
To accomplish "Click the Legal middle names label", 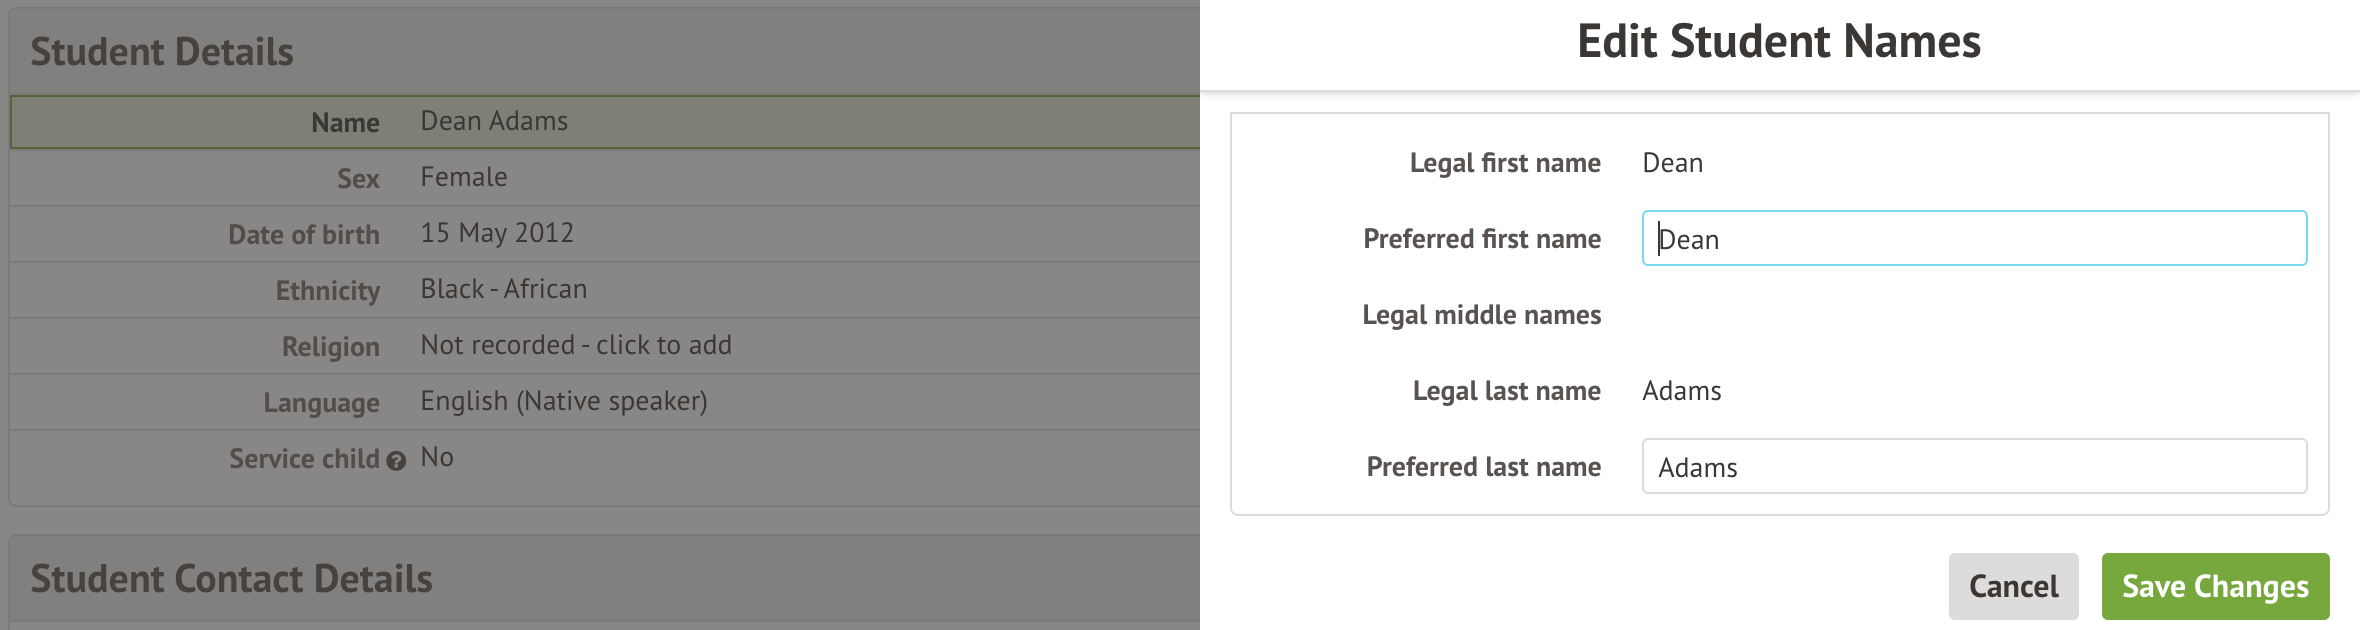I will pyautogui.click(x=1481, y=315).
